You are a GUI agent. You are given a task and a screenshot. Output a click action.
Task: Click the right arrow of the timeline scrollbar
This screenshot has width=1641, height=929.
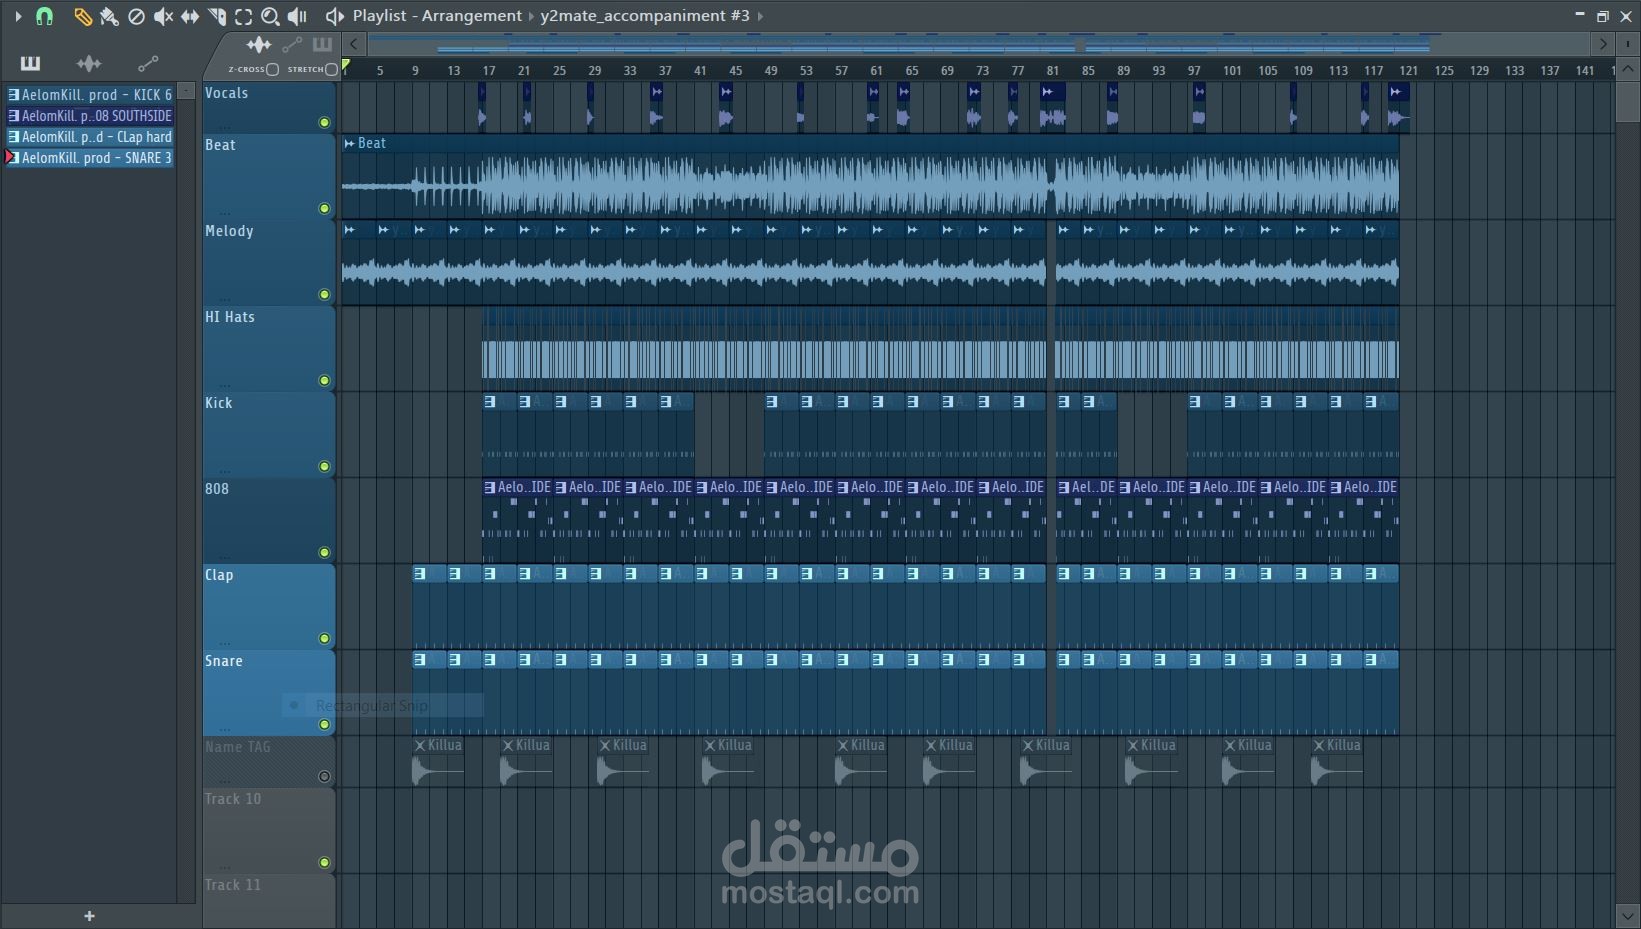(1603, 44)
